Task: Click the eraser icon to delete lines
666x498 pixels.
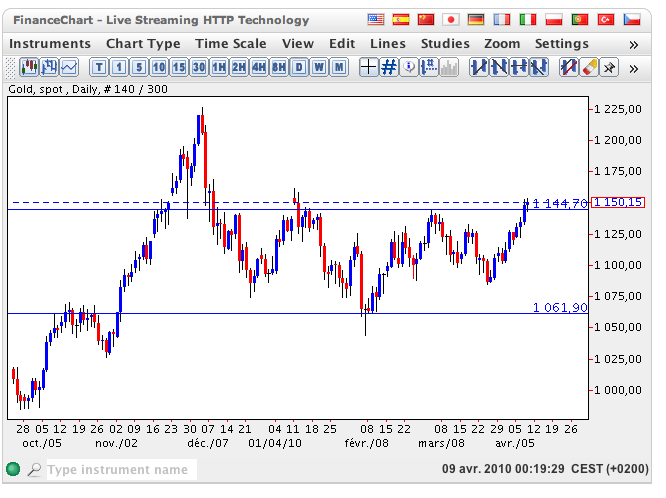Action: pos(588,67)
